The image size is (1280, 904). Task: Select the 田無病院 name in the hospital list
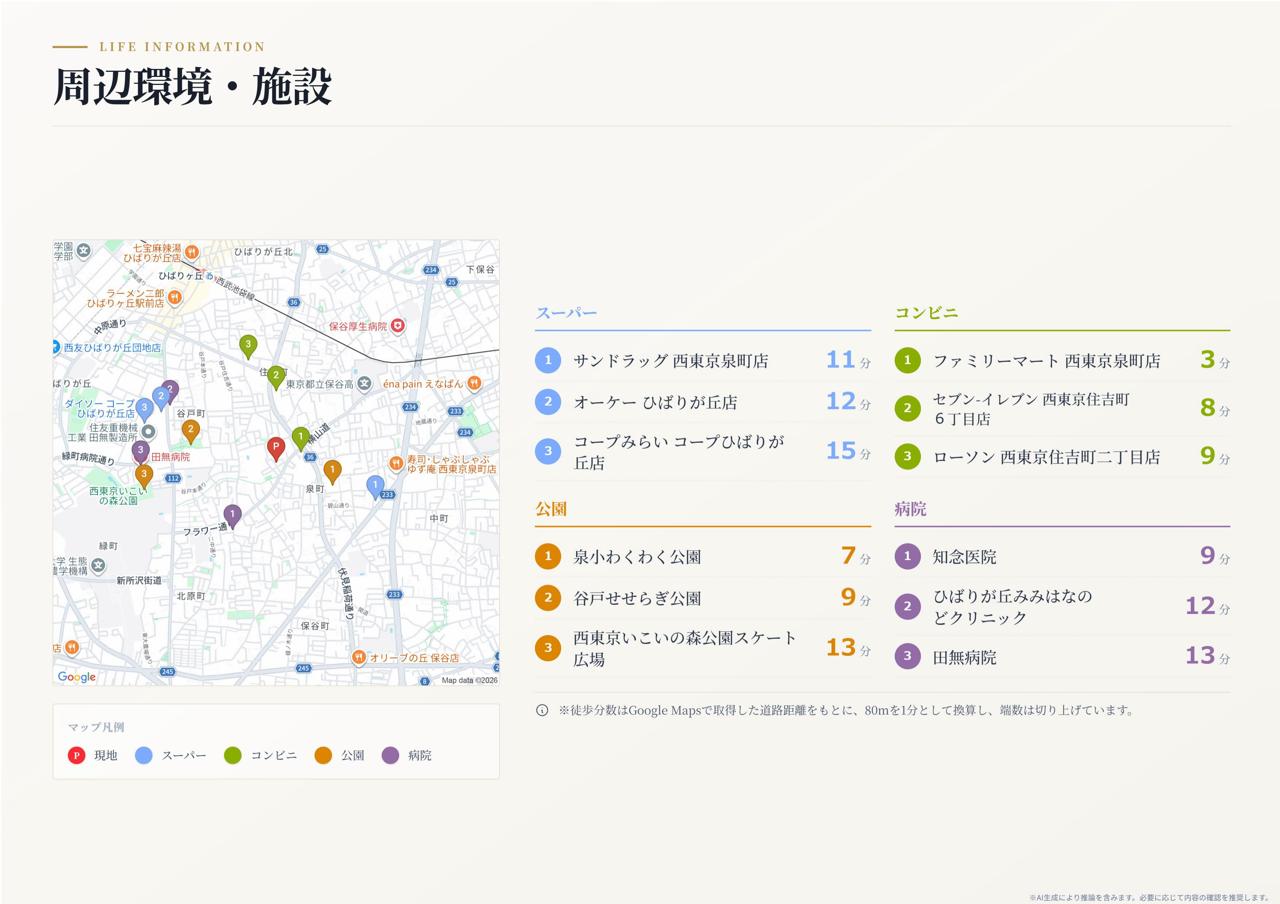point(965,657)
